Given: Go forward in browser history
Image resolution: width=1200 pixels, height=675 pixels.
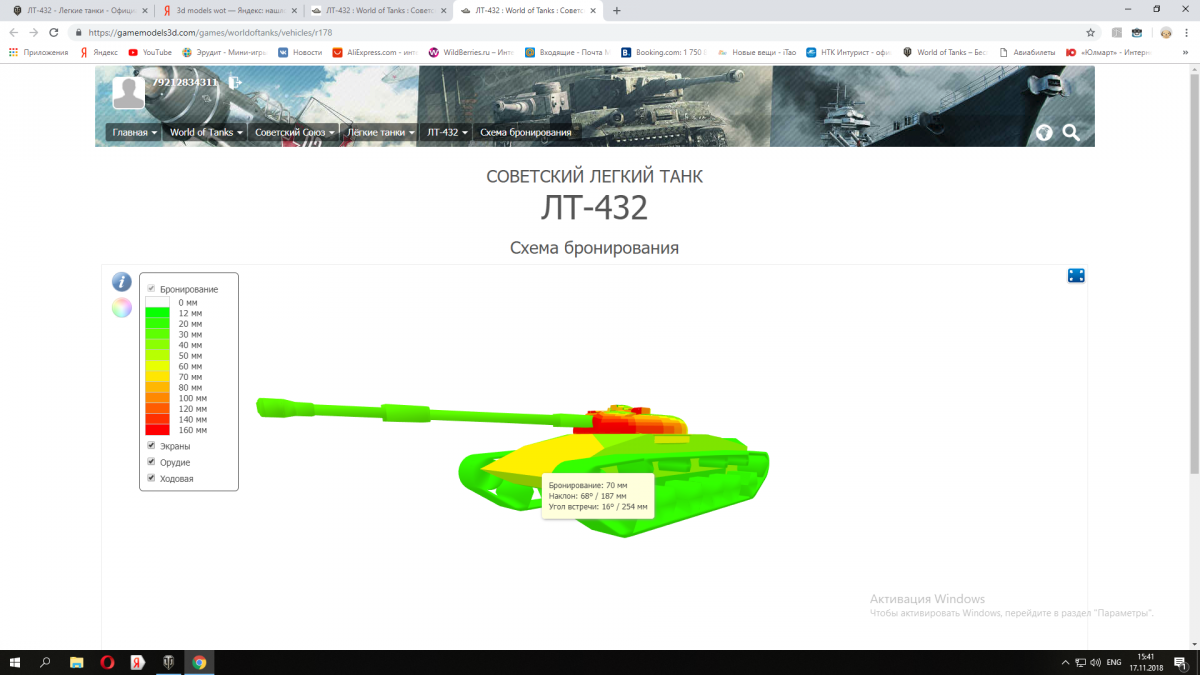Looking at the screenshot, I should click(34, 32).
